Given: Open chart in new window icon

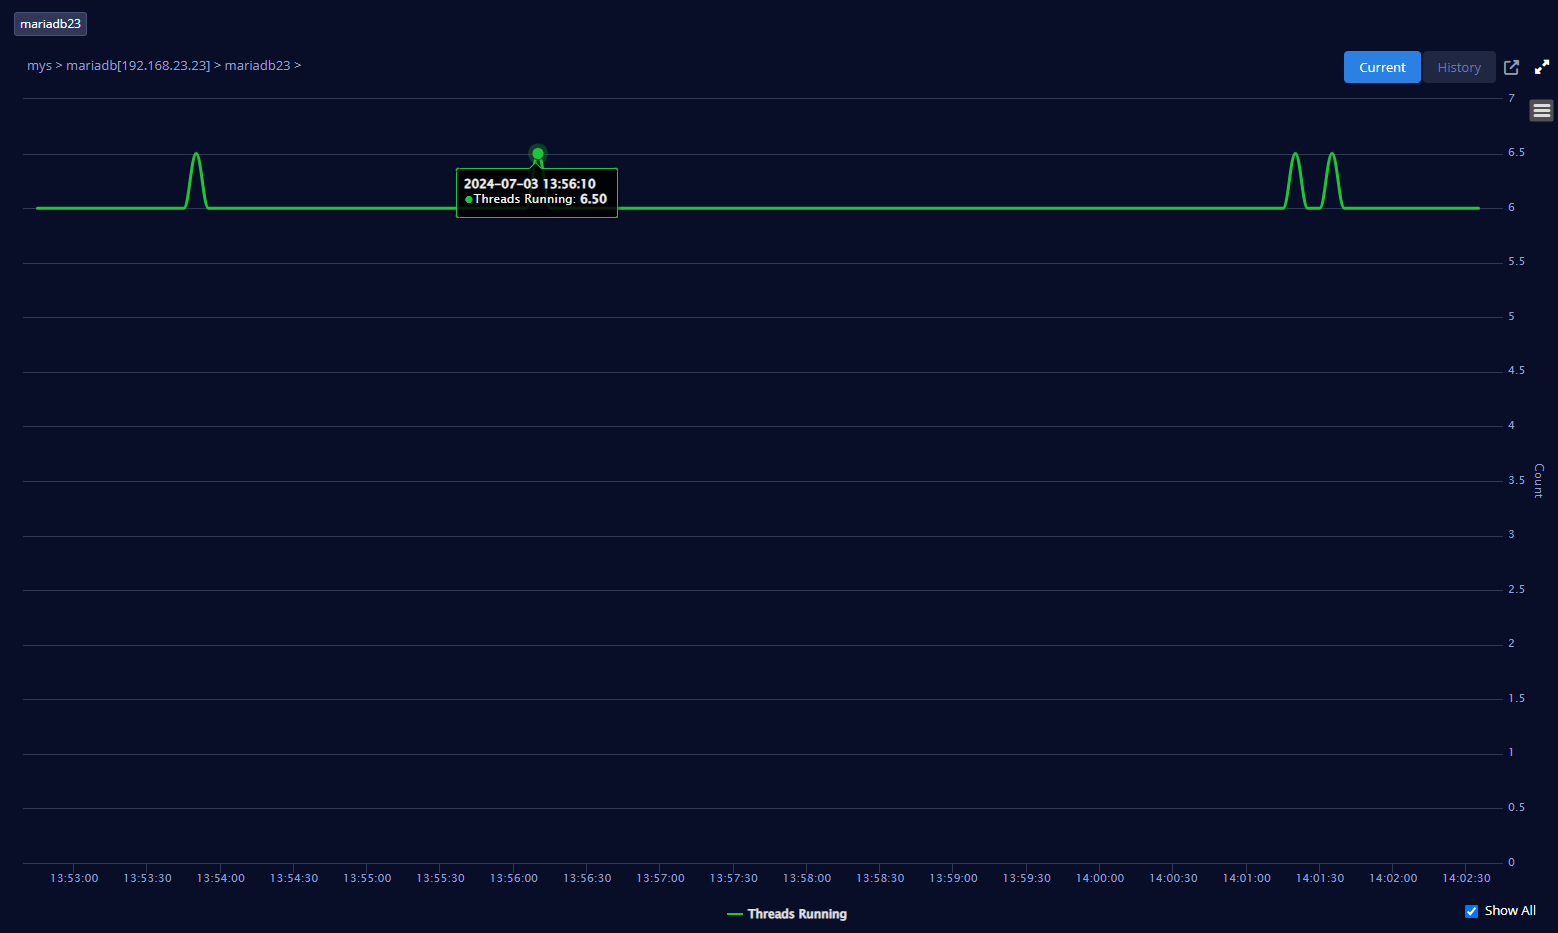Looking at the screenshot, I should [x=1511, y=67].
